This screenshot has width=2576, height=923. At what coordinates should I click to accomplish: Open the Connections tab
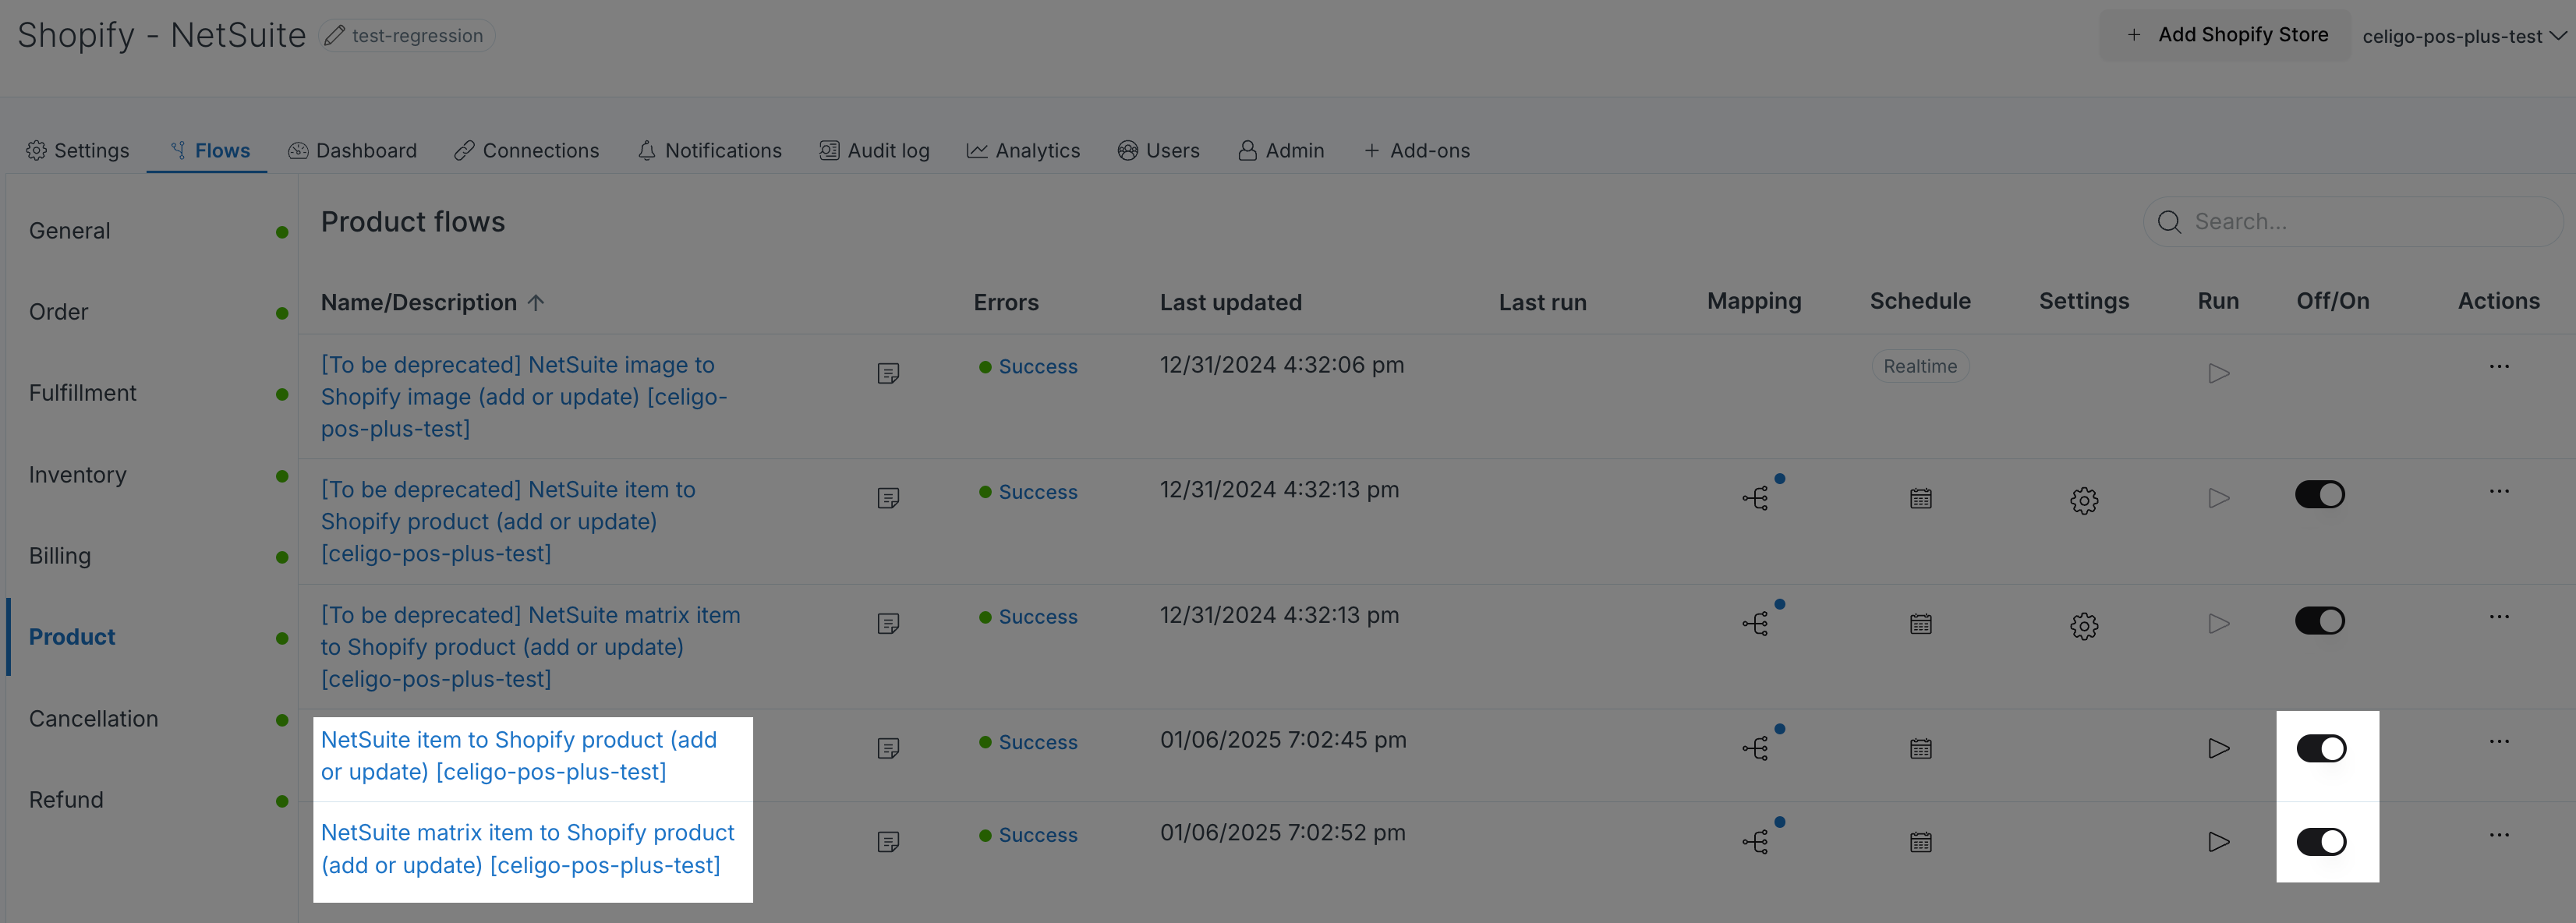pos(526,151)
